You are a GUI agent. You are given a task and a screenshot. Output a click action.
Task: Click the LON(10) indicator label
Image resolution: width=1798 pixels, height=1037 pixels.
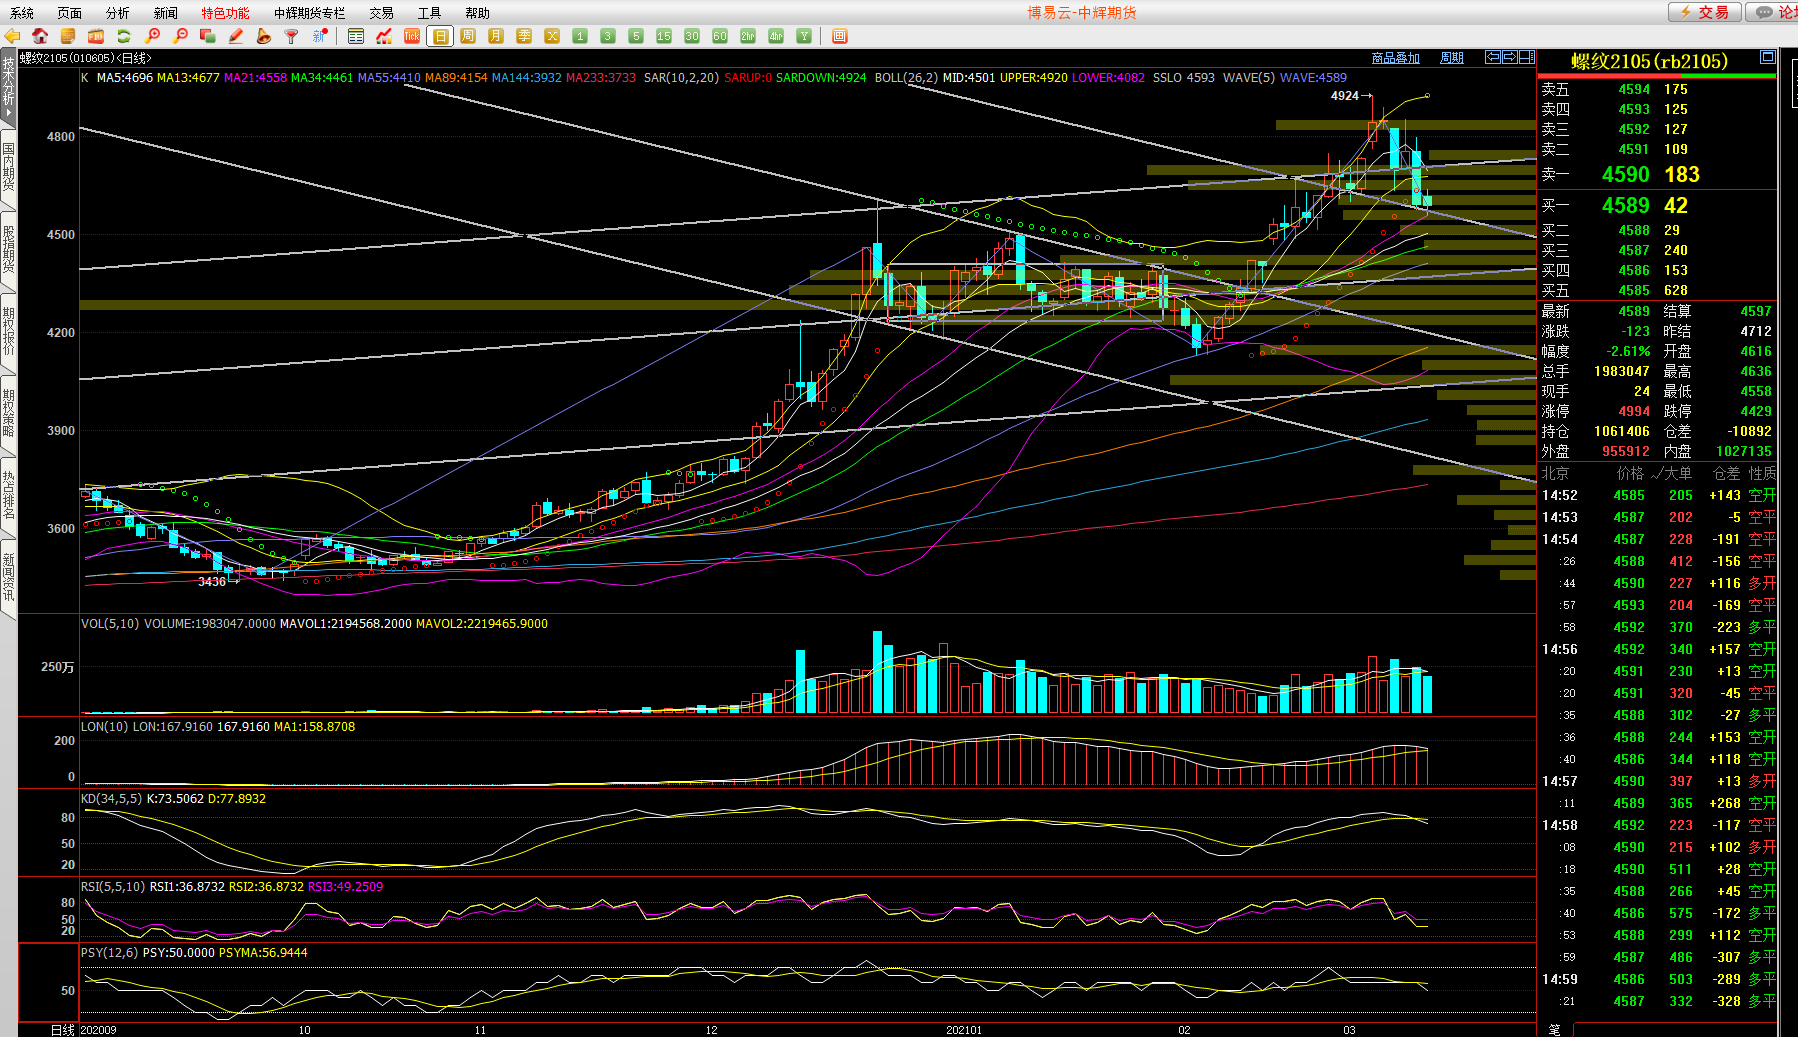(105, 727)
